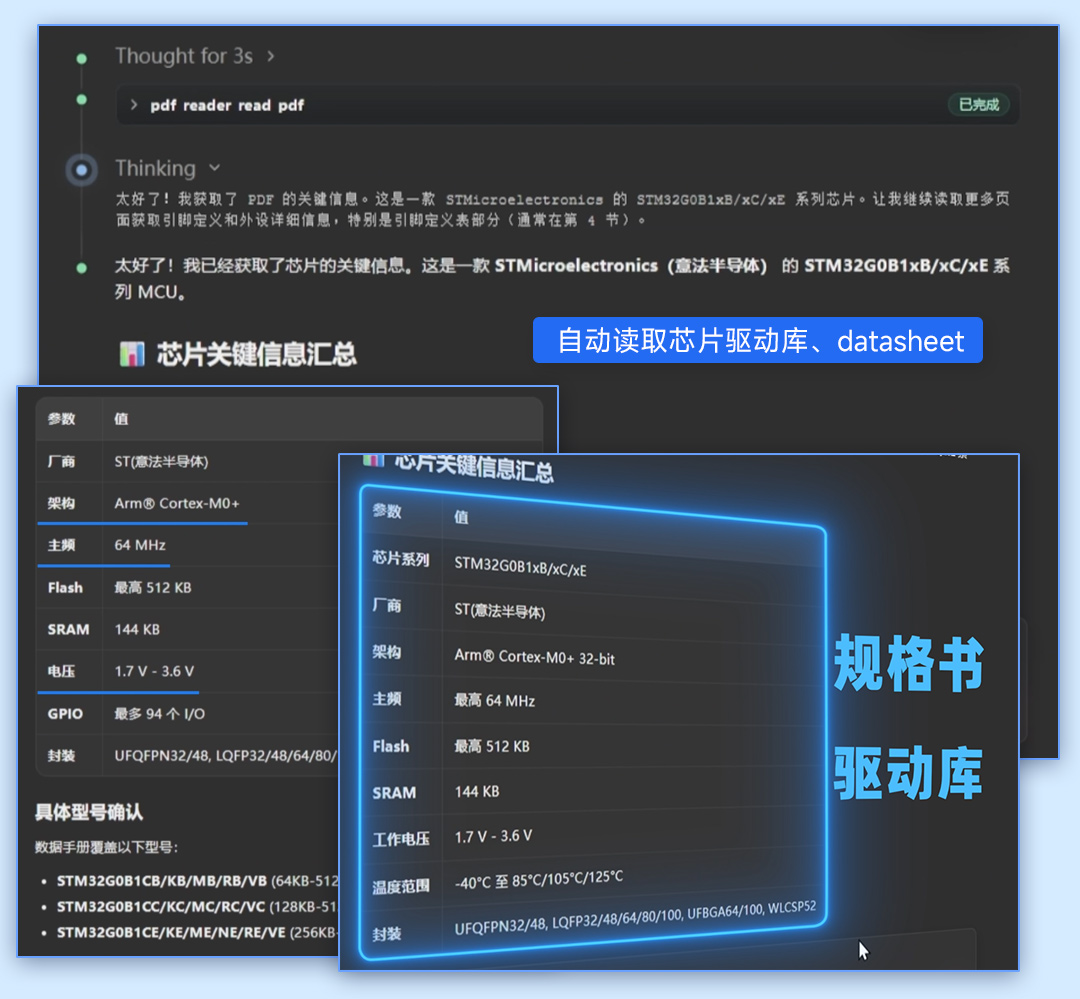Select '最高 512 KB' in the glowing table
The height and width of the screenshot is (999, 1080).
coord(492,746)
